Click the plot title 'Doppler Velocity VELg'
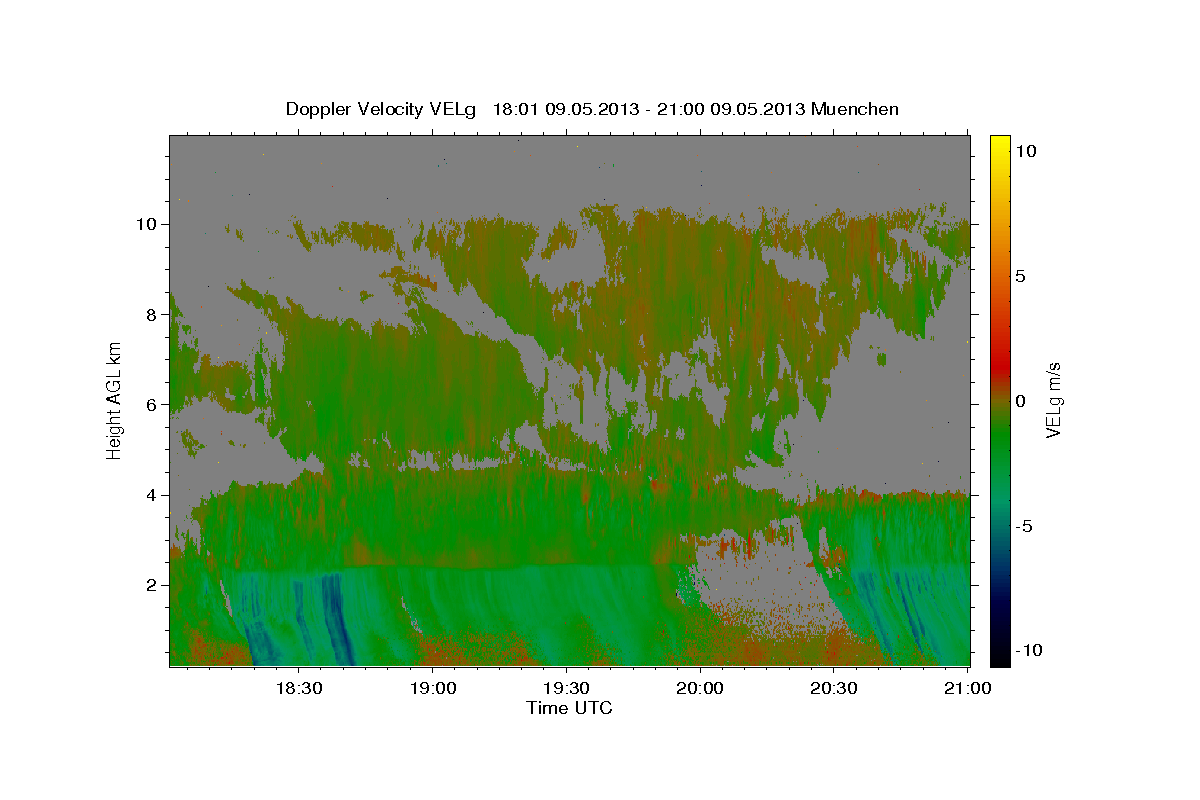The image size is (1200, 800). click(x=381, y=109)
